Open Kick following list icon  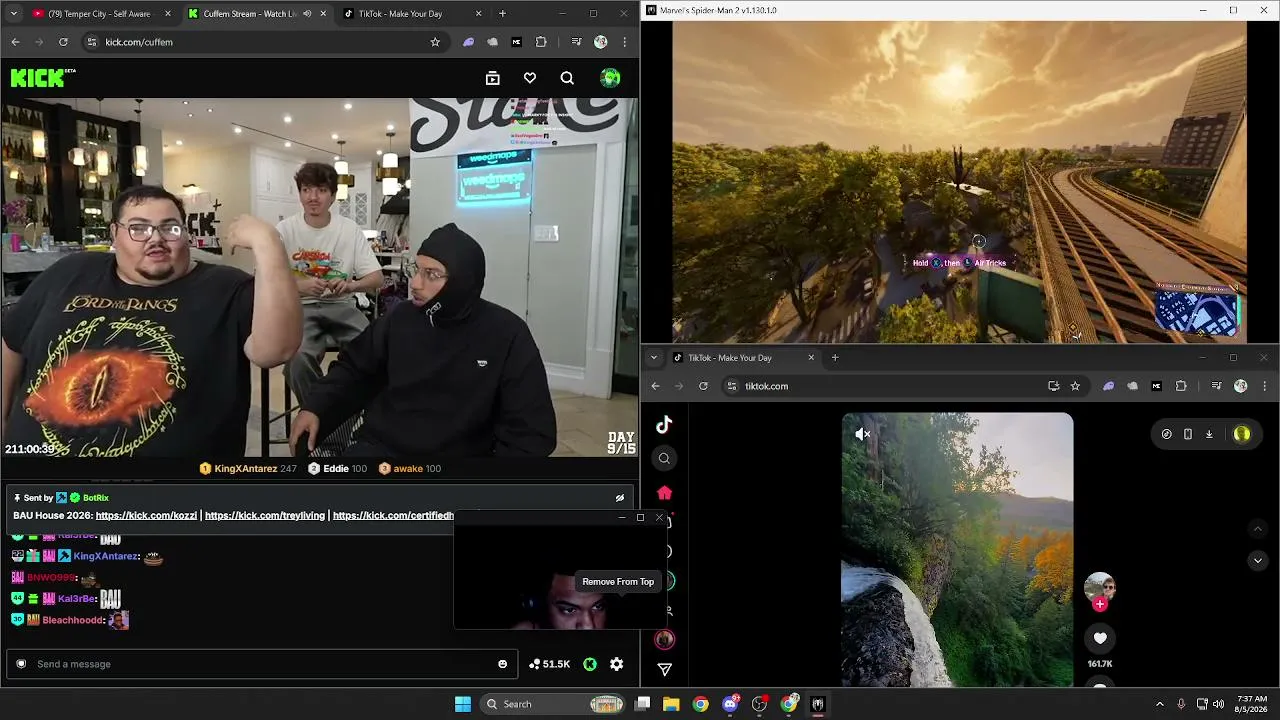coord(492,78)
